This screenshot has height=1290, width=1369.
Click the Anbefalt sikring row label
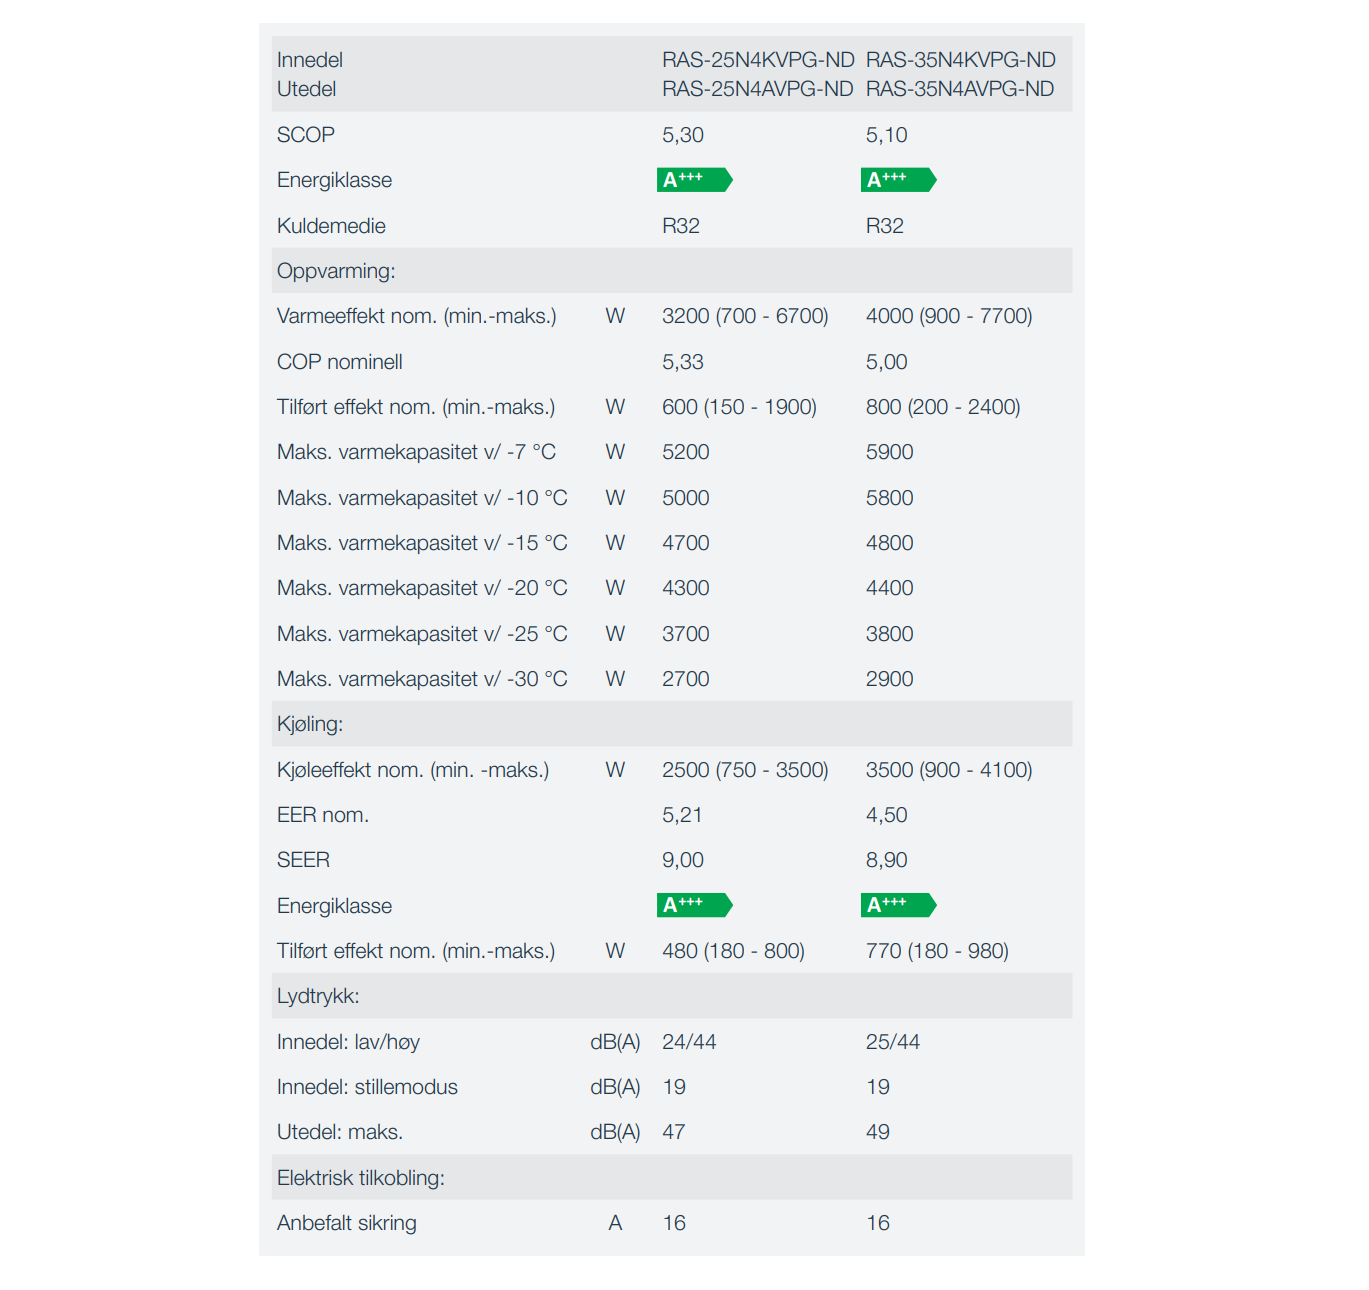coord(347,1223)
